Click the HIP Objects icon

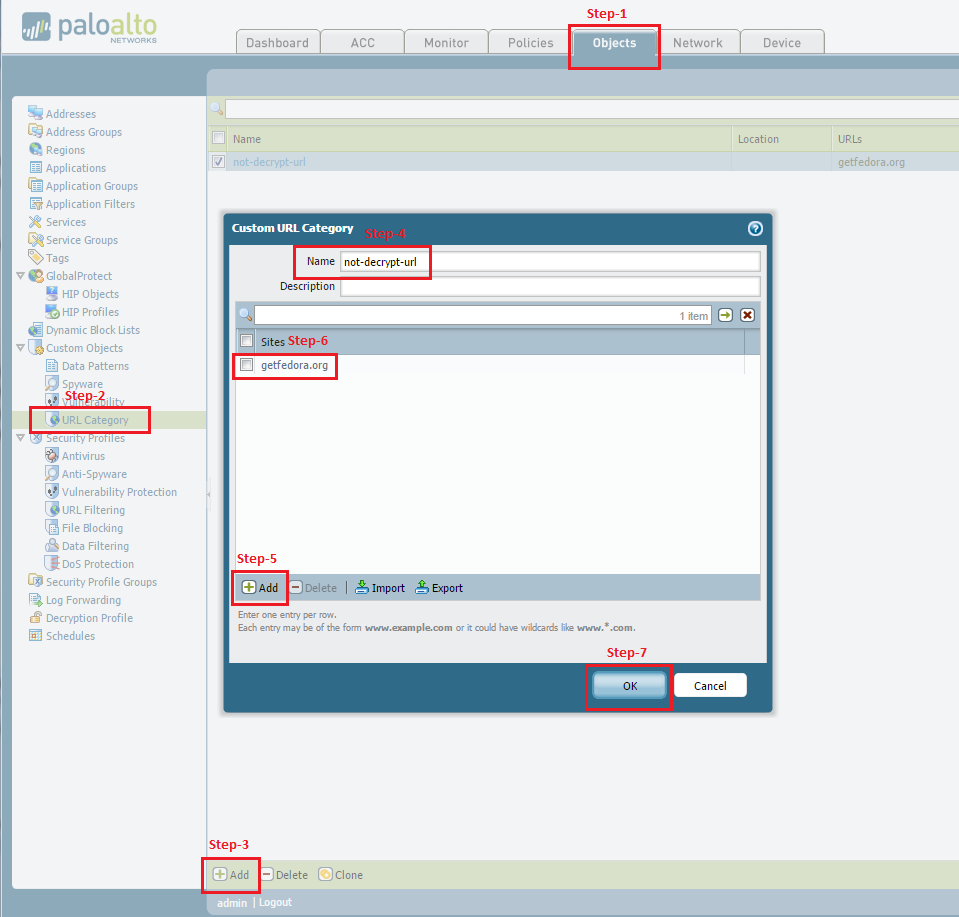click(52, 293)
